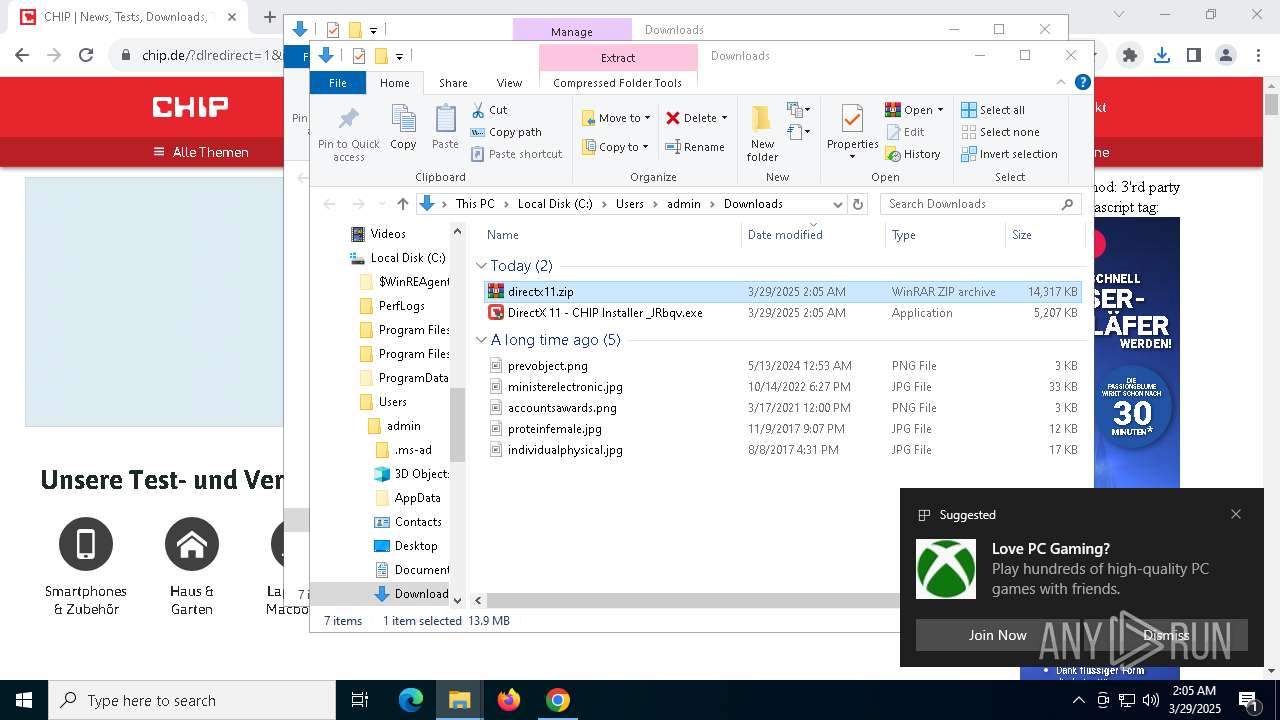Select Contacts in navigation tree
The height and width of the screenshot is (720, 1280).
click(x=418, y=522)
